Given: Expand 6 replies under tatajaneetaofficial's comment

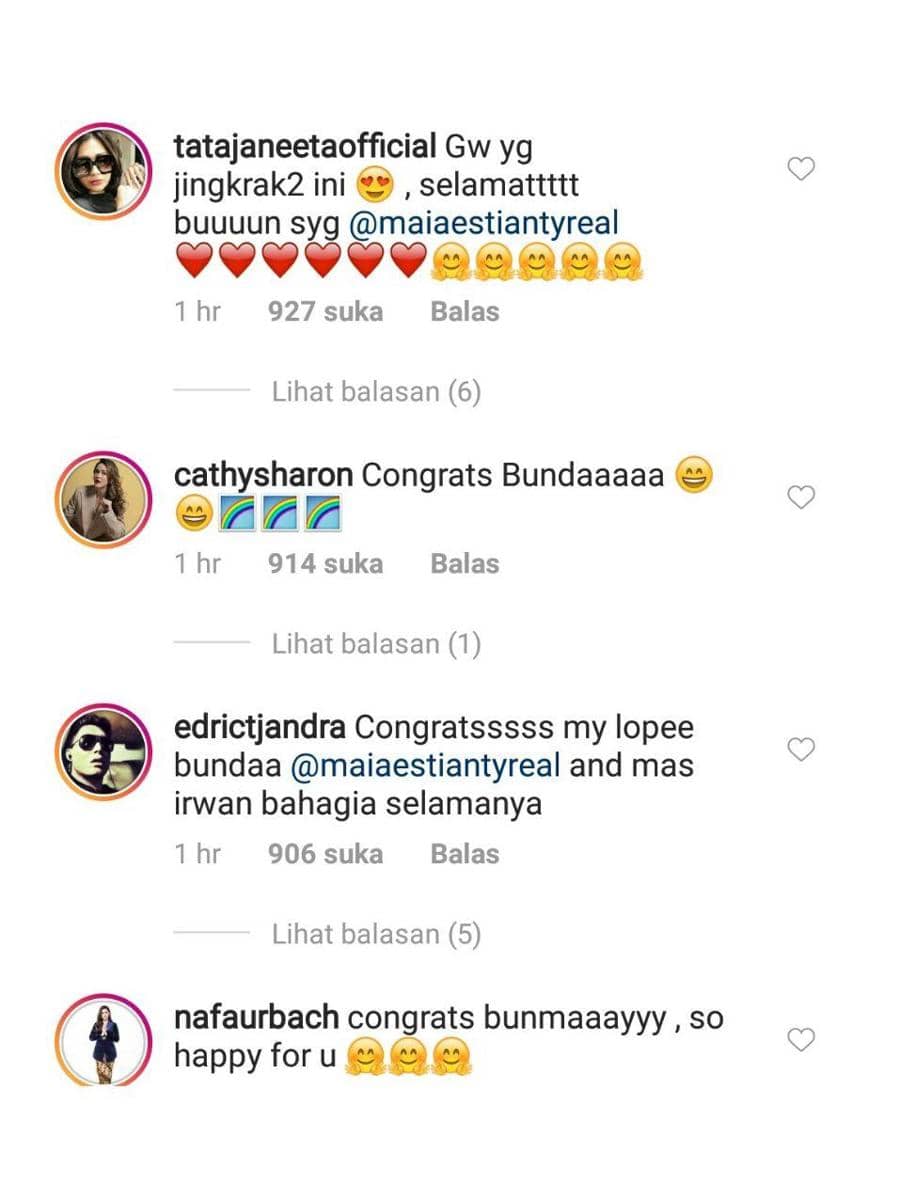Looking at the screenshot, I should pos(376,392).
